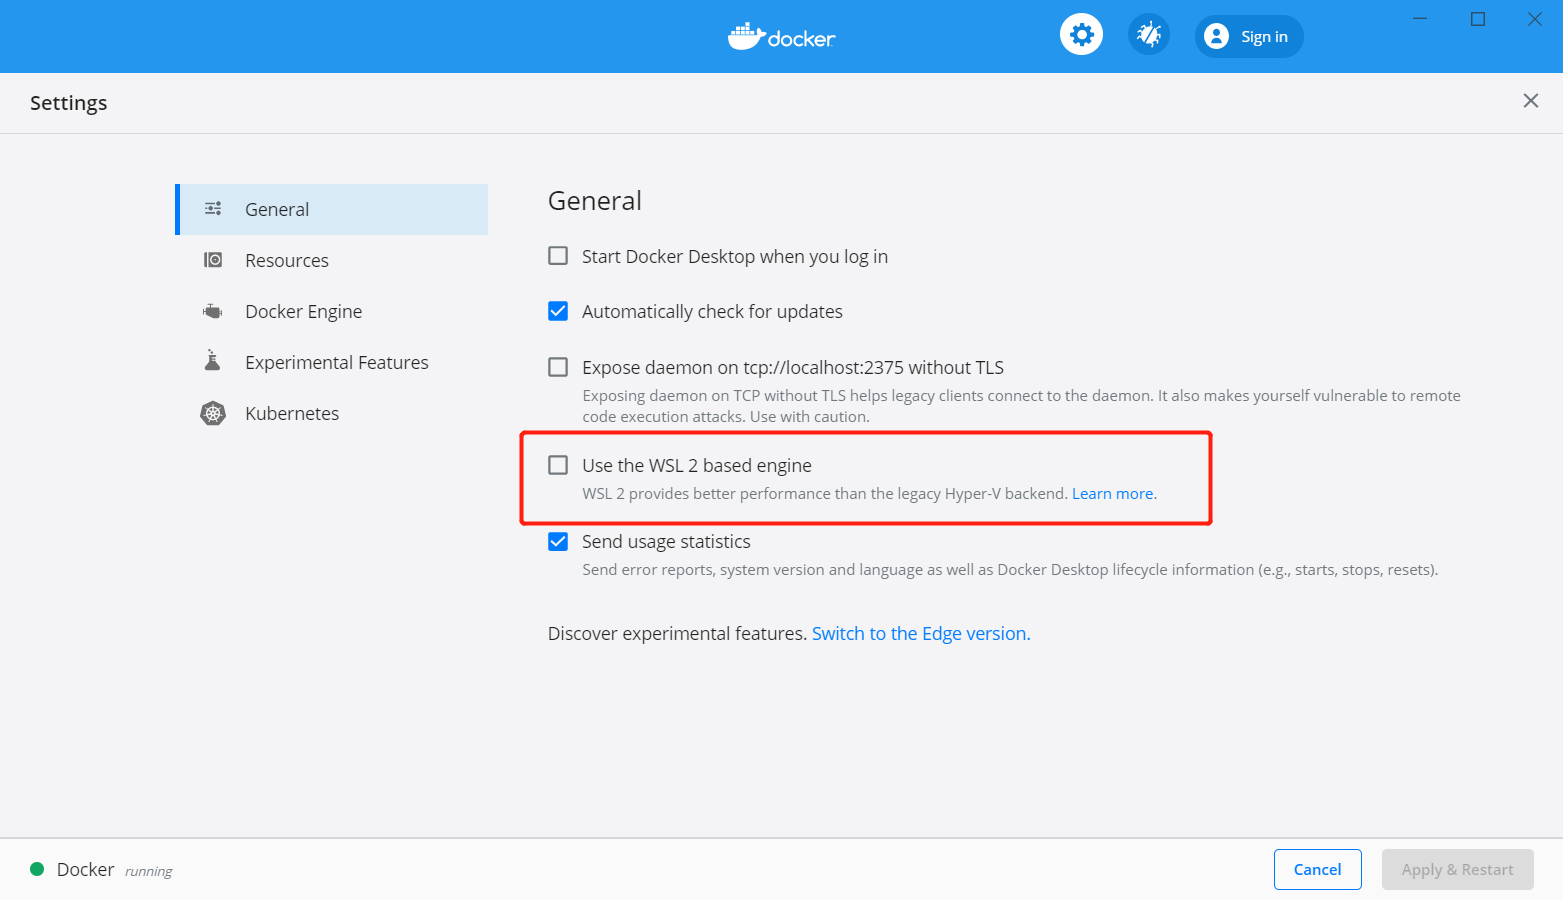Click the Sign in button
The height and width of the screenshot is (900, 1563).
[x=1249, y=36]
